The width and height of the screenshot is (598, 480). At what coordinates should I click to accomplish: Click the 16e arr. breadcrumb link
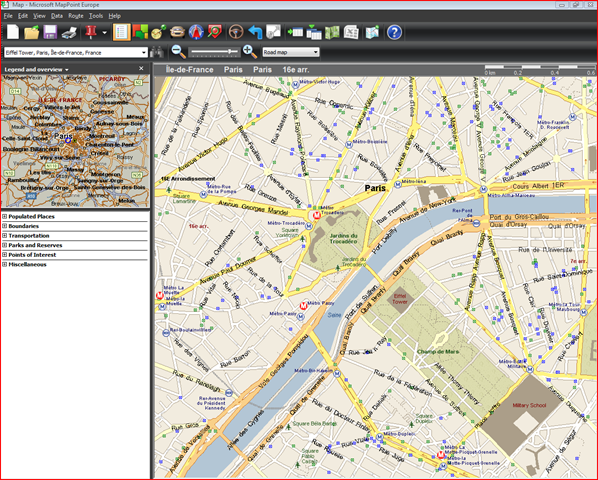(x=296, y=70)
